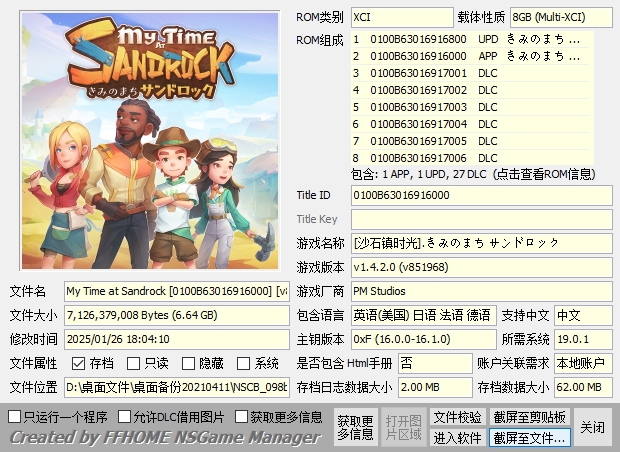
Task: Tick the 获取更多信息 checkbox
Action: click(241, 416)
